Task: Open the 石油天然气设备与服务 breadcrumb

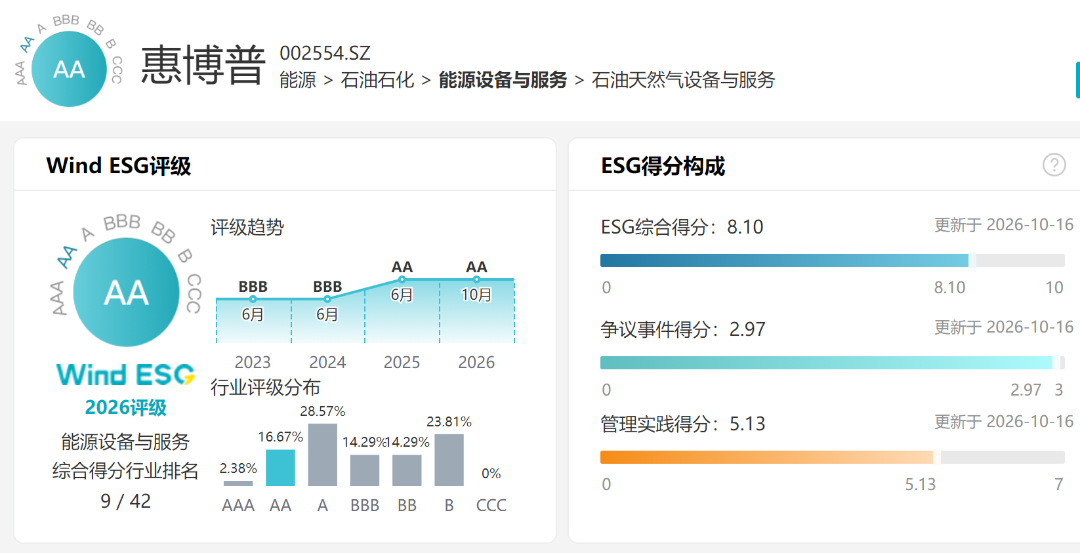Action: [683, 81]
